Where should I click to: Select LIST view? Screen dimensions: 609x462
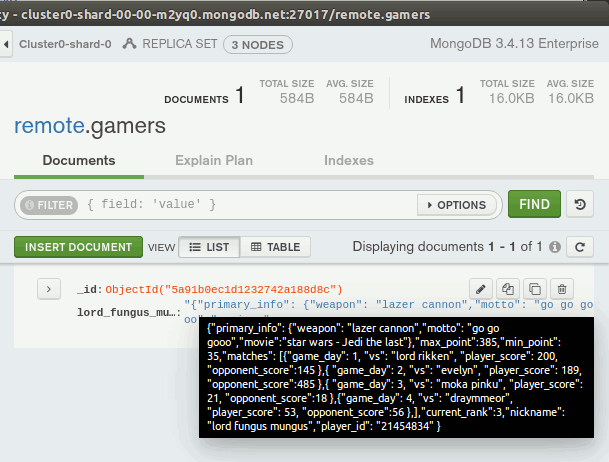tap(209, 247)
